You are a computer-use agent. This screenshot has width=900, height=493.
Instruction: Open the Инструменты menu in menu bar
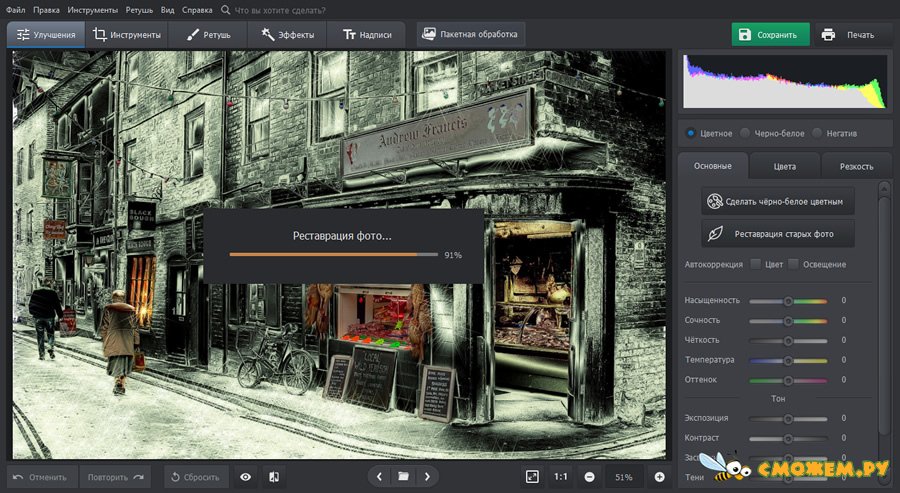point(92,10)
